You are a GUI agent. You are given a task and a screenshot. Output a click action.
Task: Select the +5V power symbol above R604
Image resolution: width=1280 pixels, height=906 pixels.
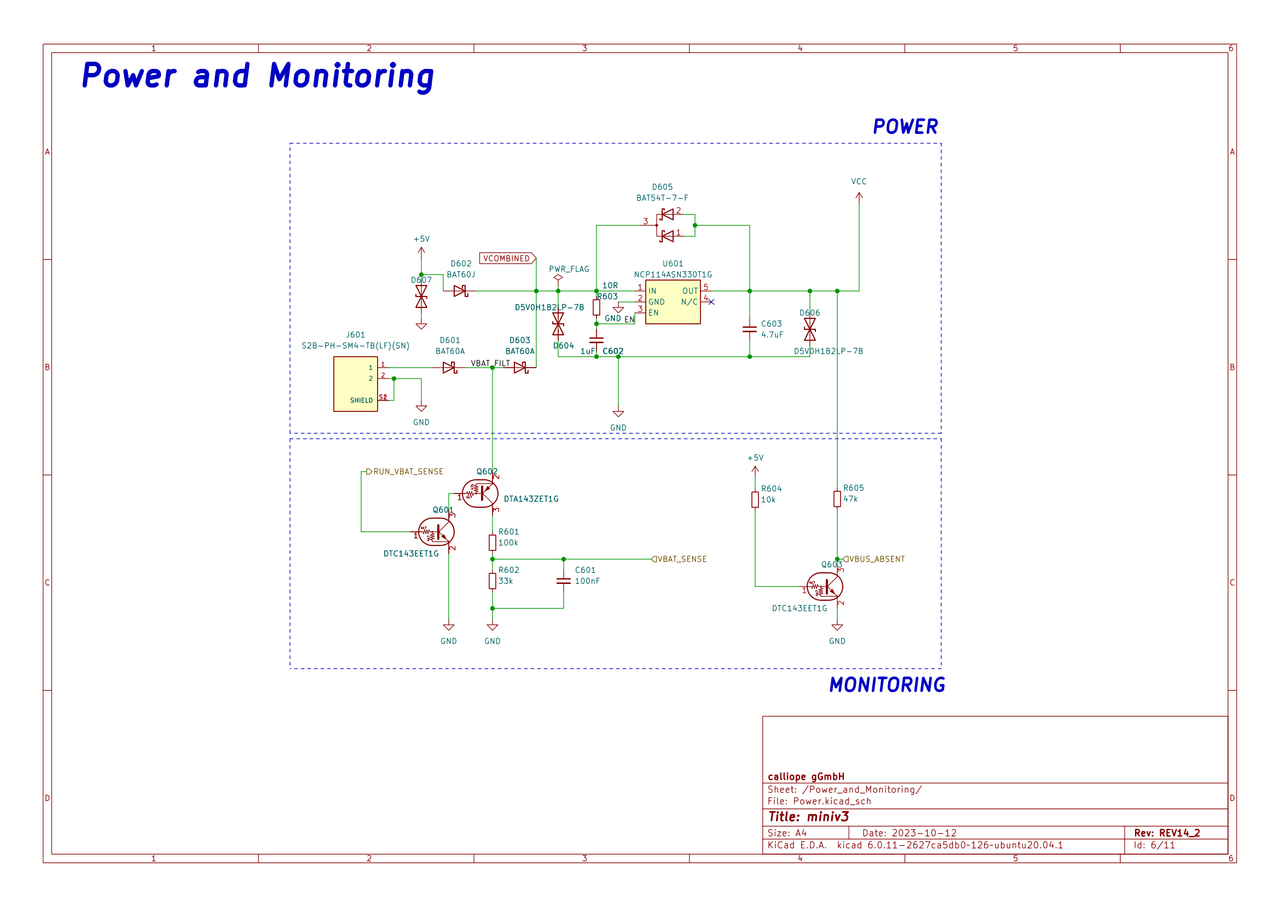pyautogui.click(x=755, y=470)
